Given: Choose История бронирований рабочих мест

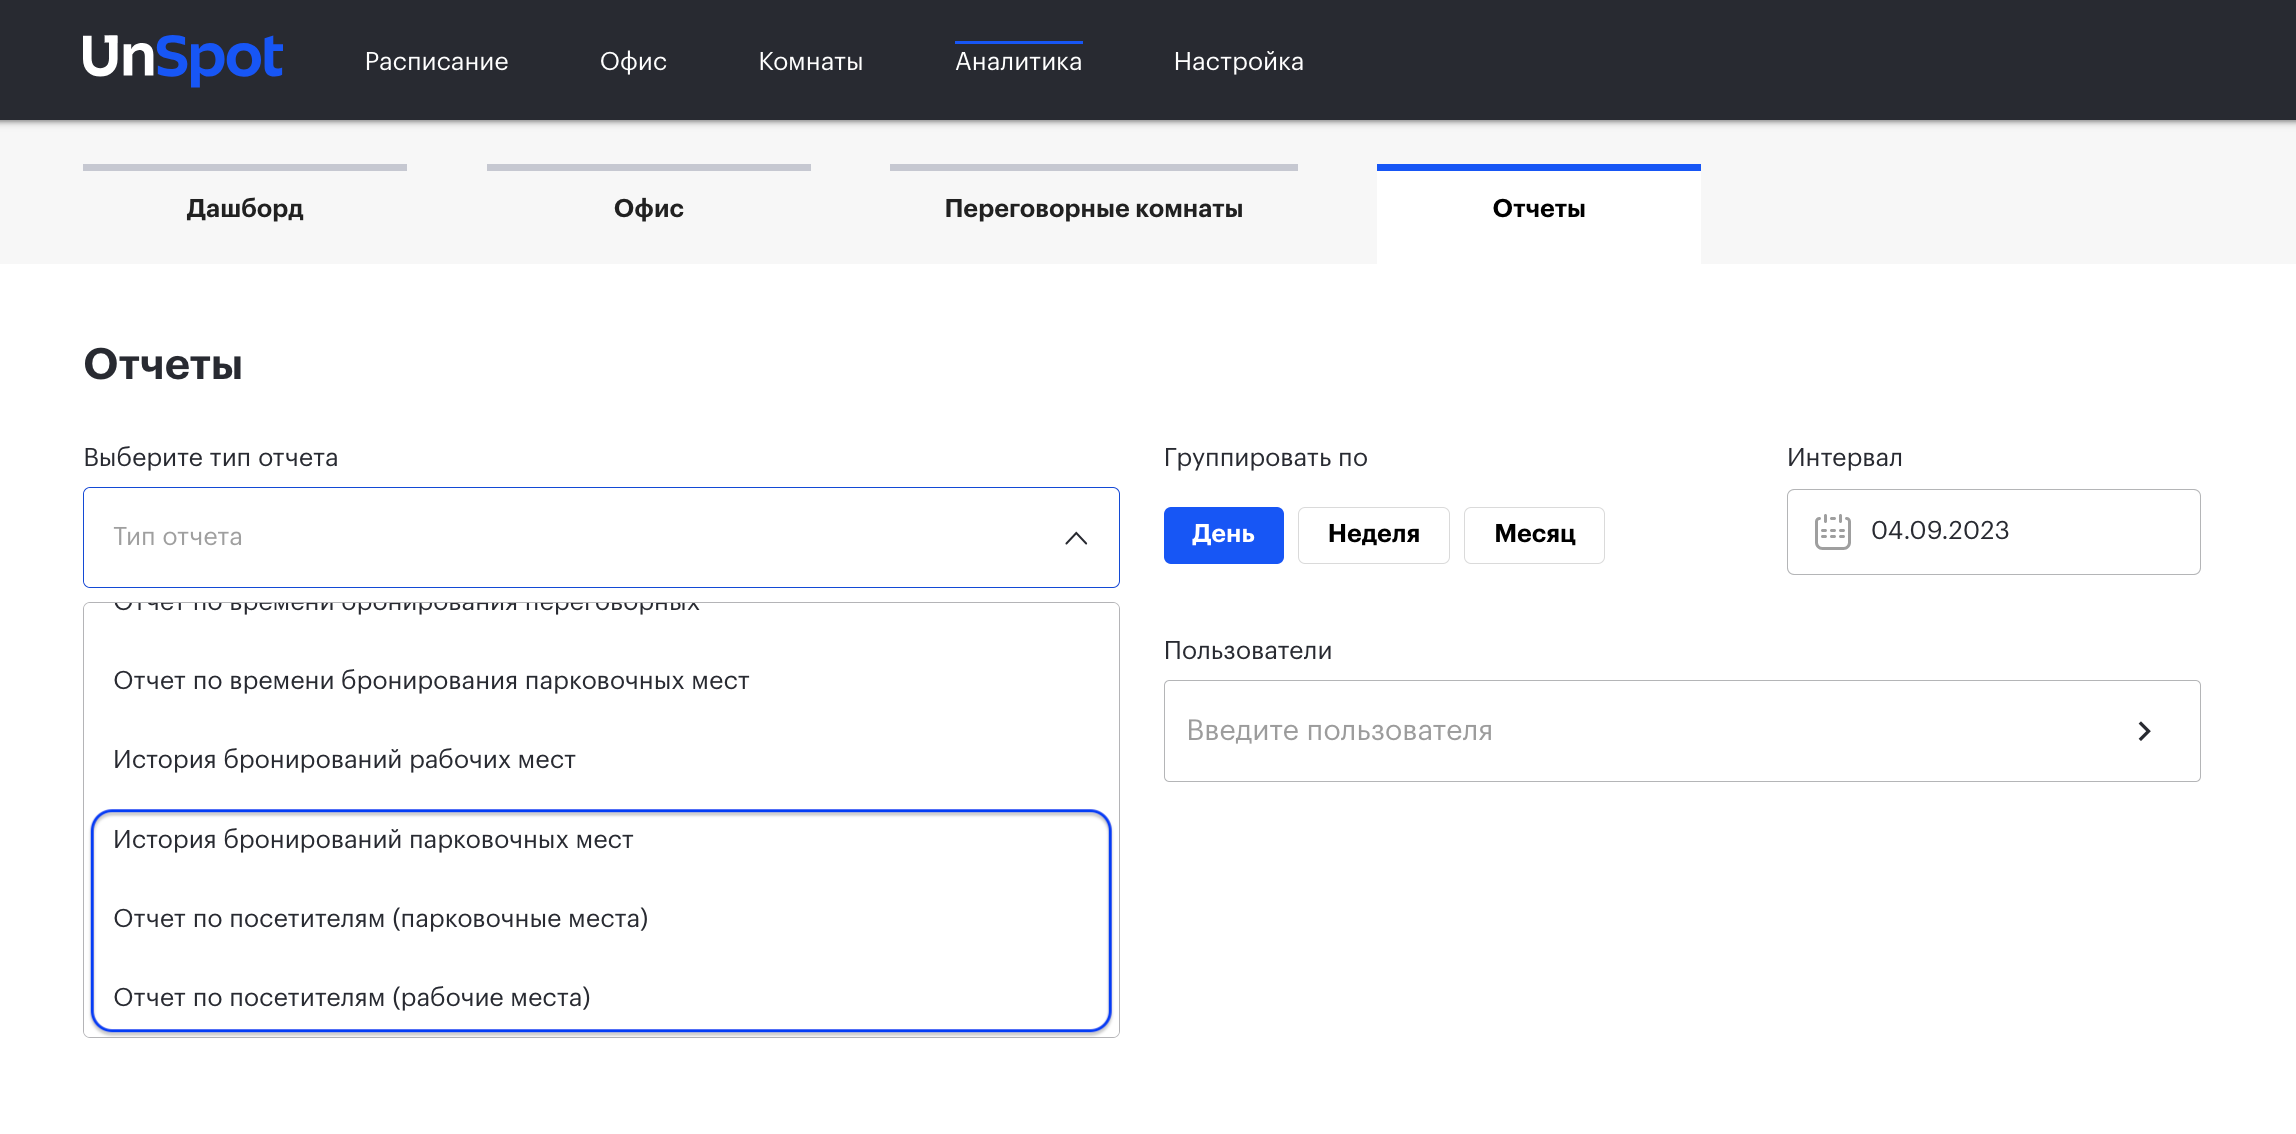Looking at the screenshot, I should pos(601,760).
